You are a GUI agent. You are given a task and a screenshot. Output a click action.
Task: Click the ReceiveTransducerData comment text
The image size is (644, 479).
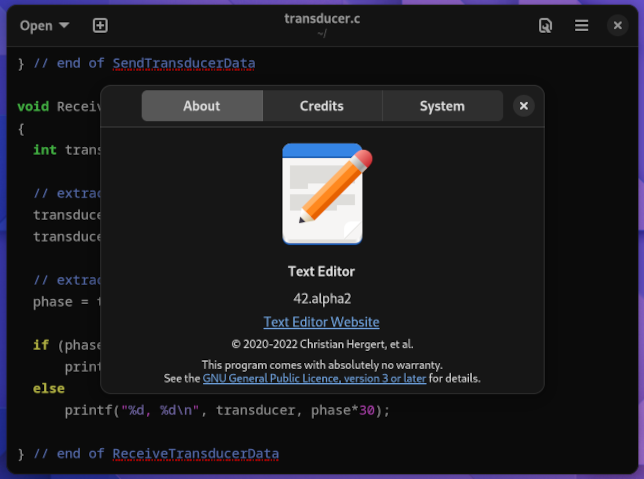point(196,454)
